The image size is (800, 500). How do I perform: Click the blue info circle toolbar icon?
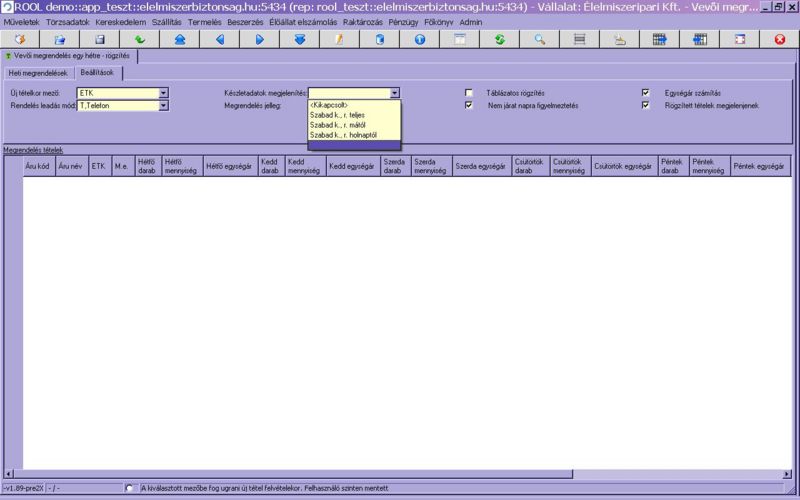tap(419, 39)
